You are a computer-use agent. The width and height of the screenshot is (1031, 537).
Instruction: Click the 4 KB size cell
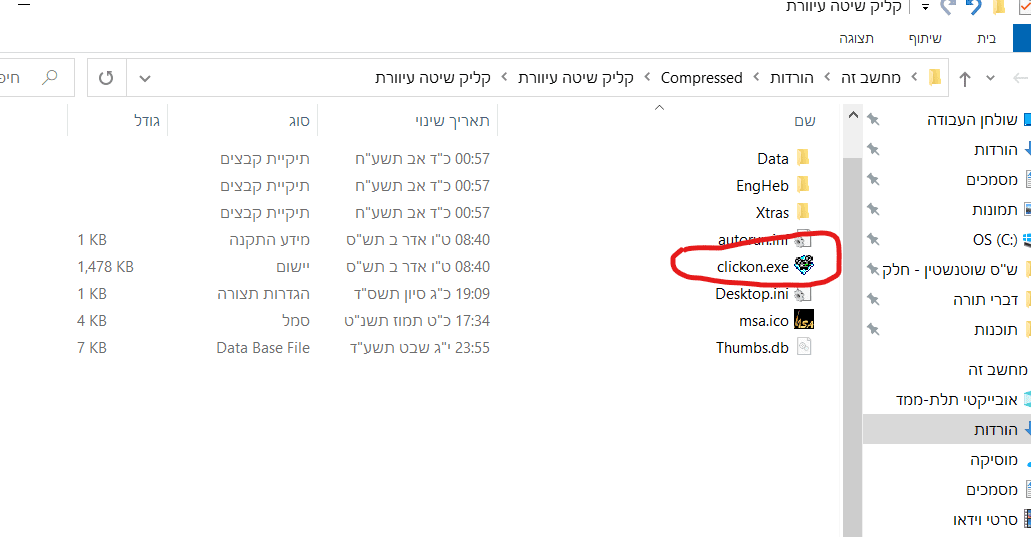[x=91, y=321]
